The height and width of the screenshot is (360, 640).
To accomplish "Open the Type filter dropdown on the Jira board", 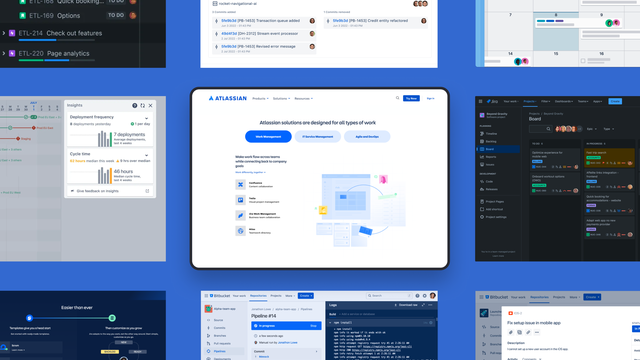I will pyautogui.click(x=609, y=129).
